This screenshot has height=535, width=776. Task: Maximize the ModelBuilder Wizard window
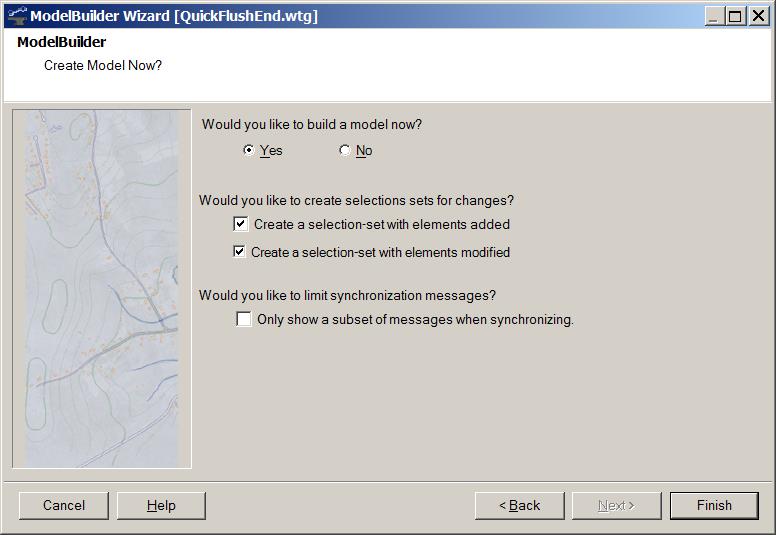click(x=735, y=16)
